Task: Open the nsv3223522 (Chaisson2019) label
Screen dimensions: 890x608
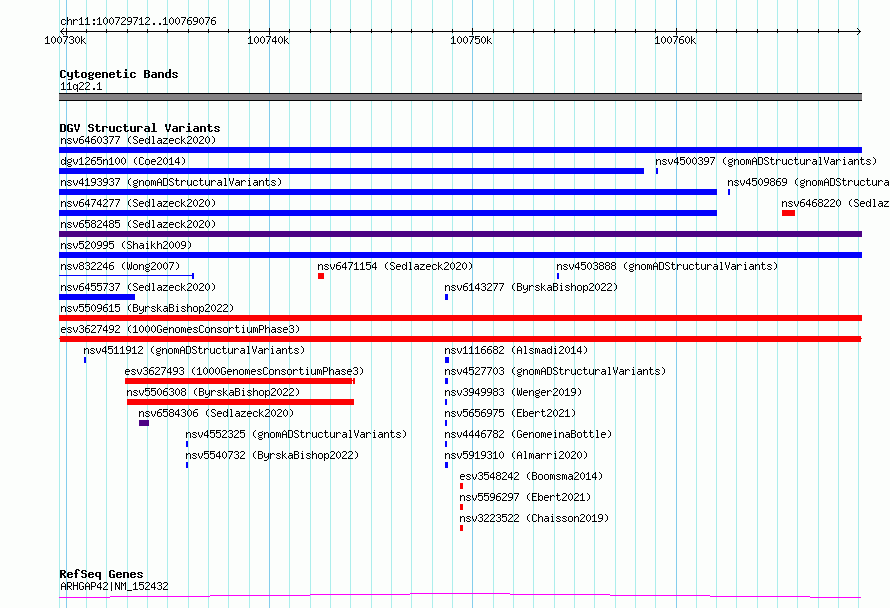Action: (534, 518)
